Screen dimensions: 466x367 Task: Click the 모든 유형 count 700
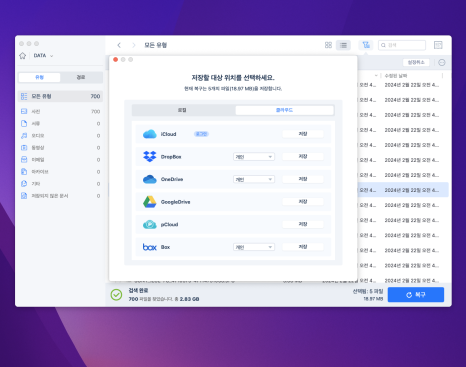(x=95, y=96)
